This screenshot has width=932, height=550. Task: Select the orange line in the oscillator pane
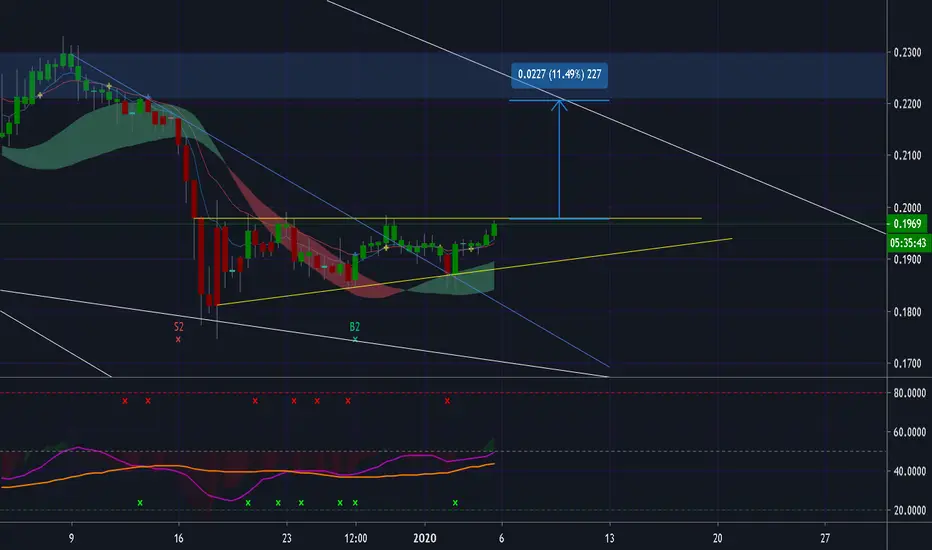248,472
